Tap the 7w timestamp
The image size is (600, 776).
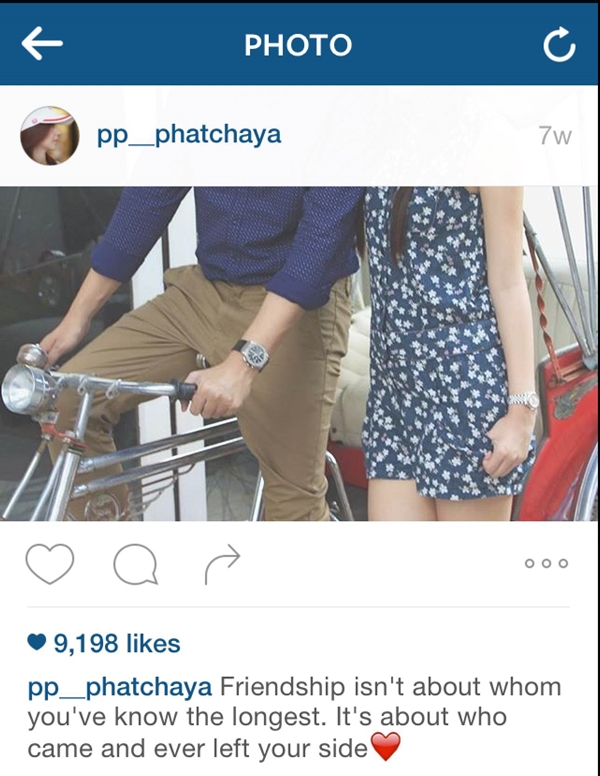pyautogui.click(x=555, y=135)
